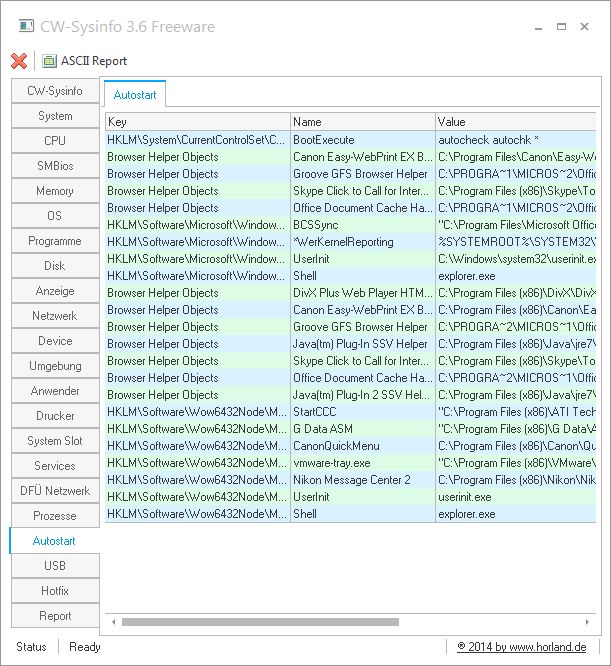Open the Services sidebar tab
611x666 pixels.
click(55, 466)
